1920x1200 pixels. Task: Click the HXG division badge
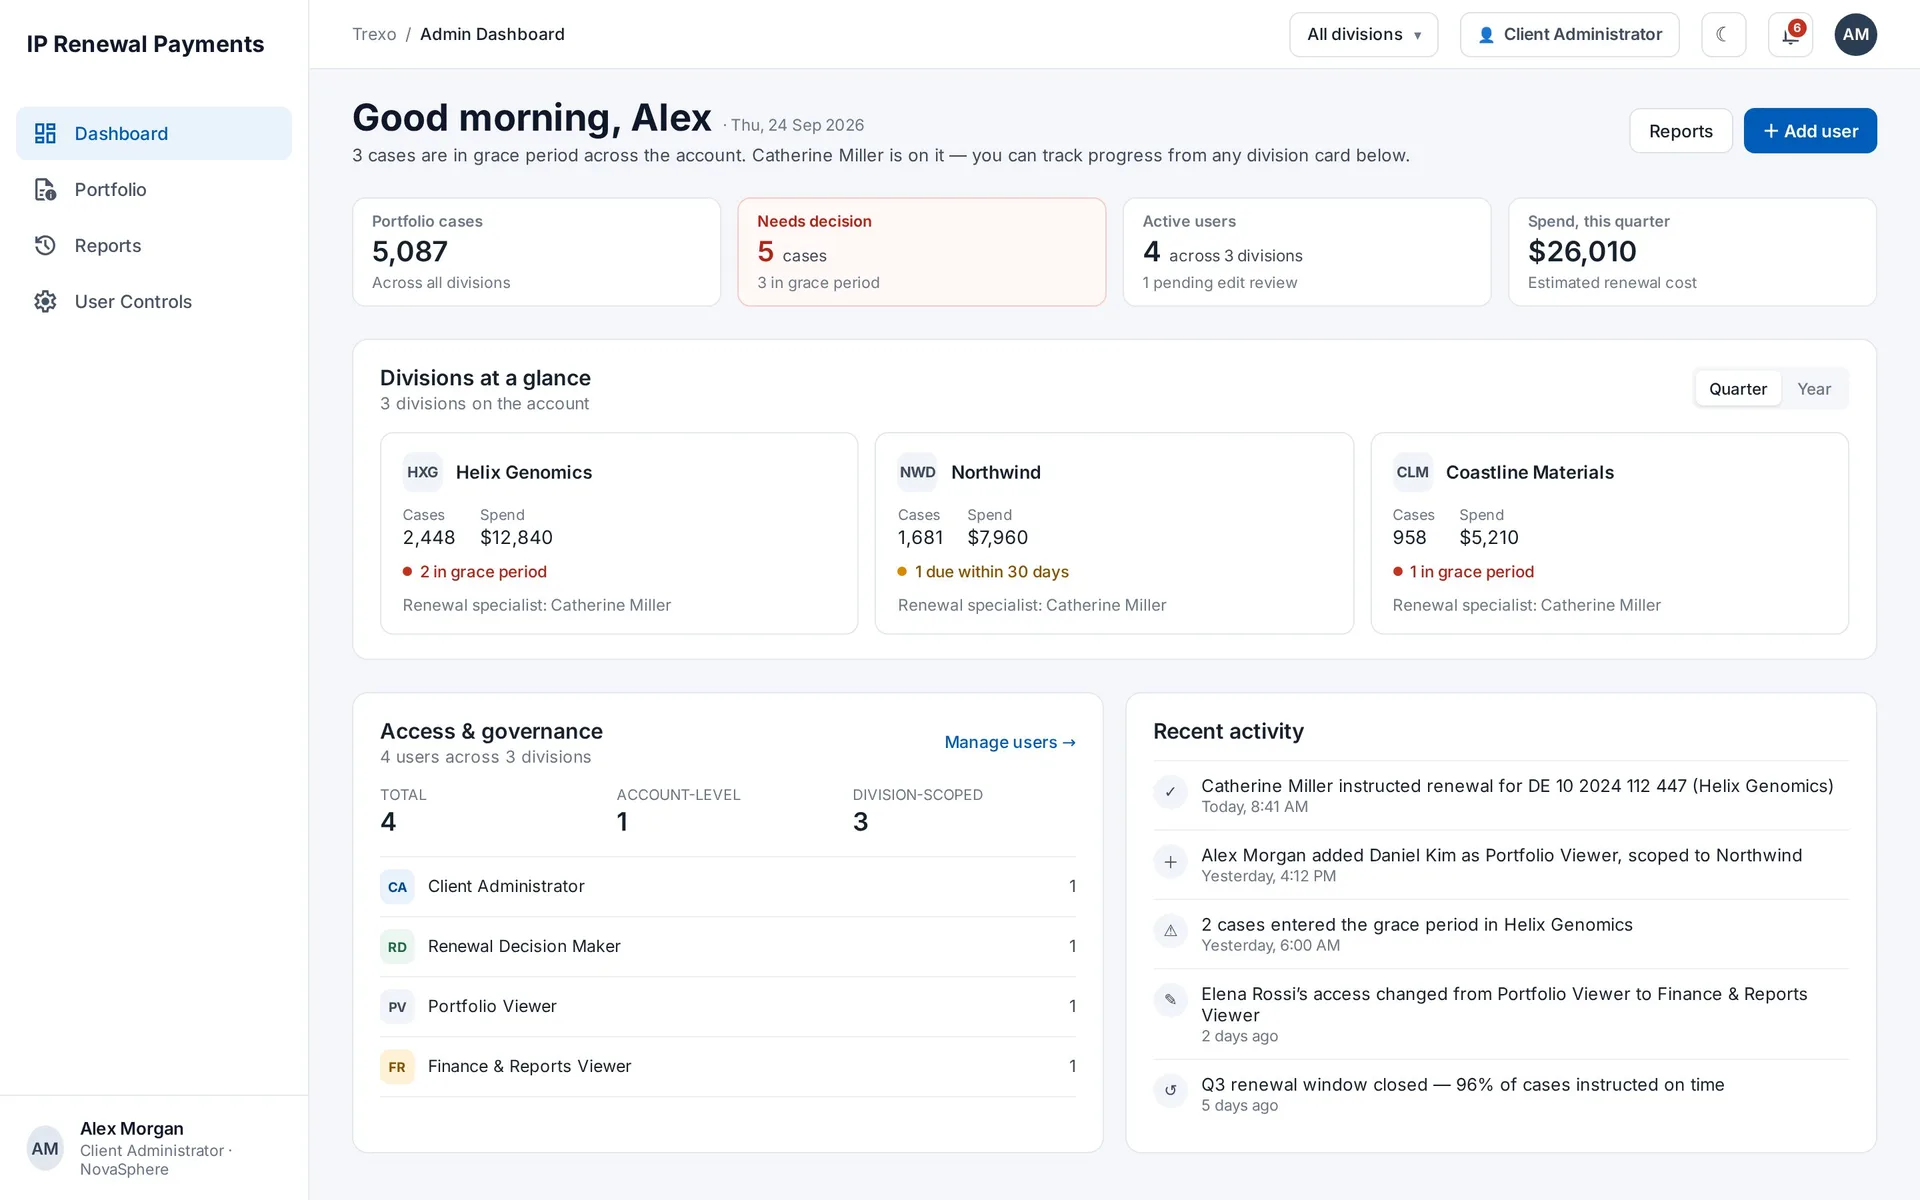click(422, 472)
